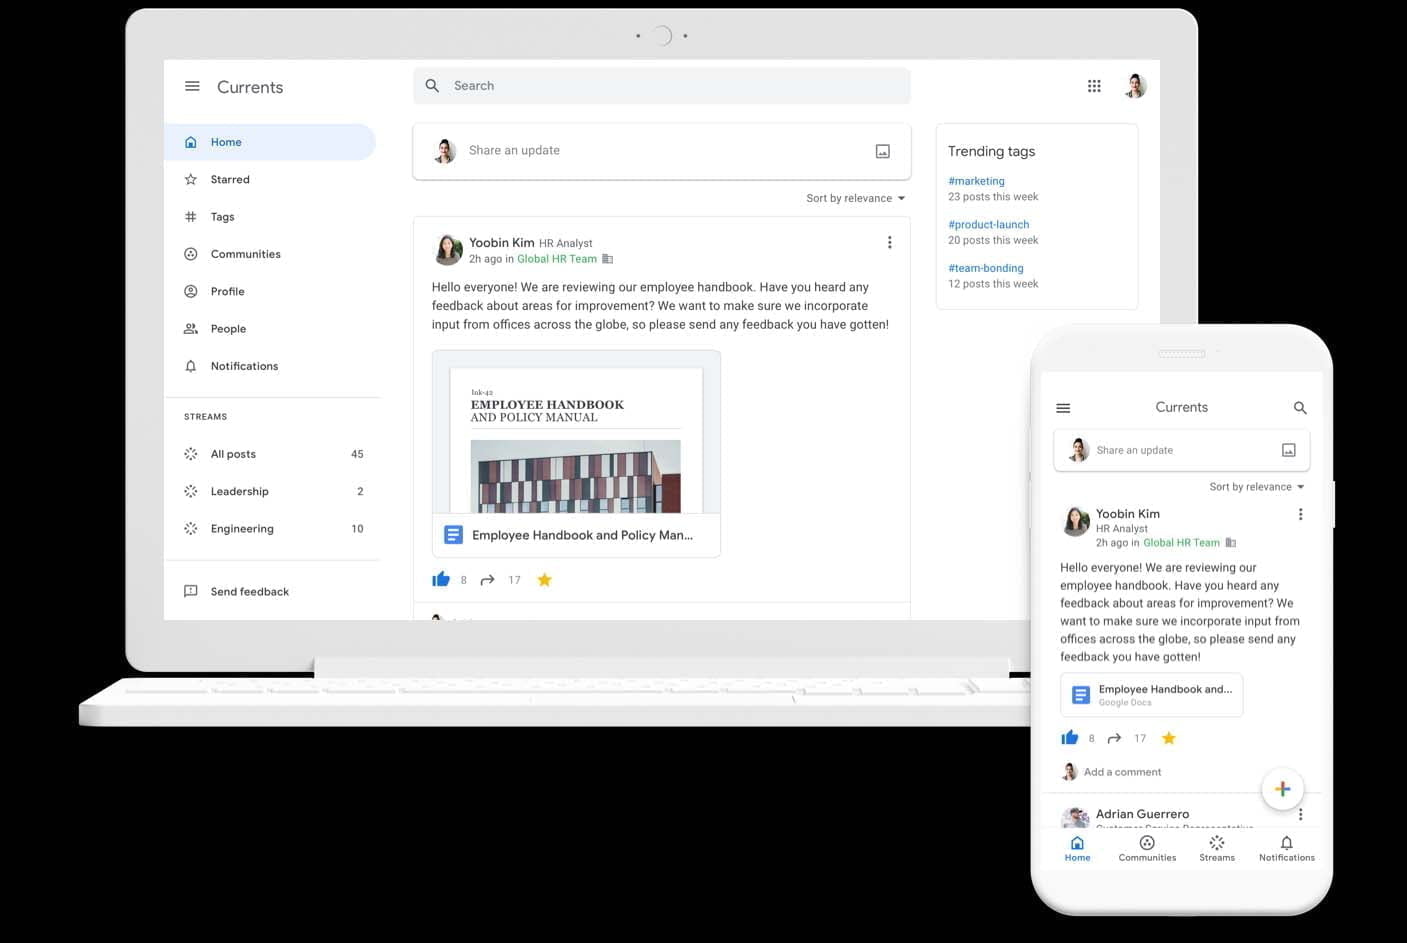Screen dimensions: 1407x943
Task: Click the search magnifier icon on laptop
Action: pyautogui.click(x=432, y=86)
